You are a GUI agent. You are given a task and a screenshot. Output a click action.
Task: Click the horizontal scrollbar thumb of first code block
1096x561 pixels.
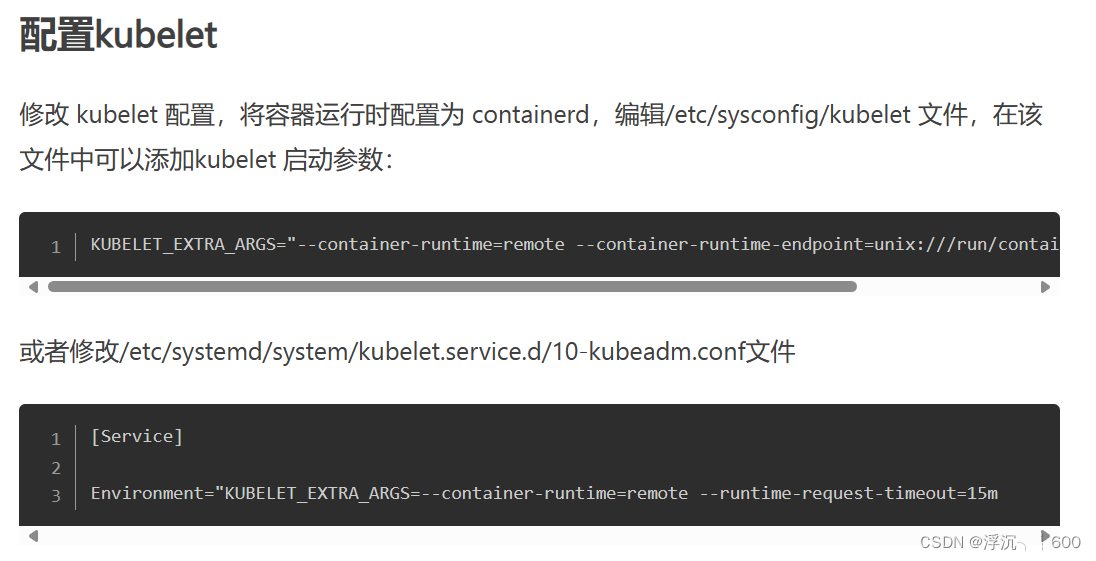452,287
